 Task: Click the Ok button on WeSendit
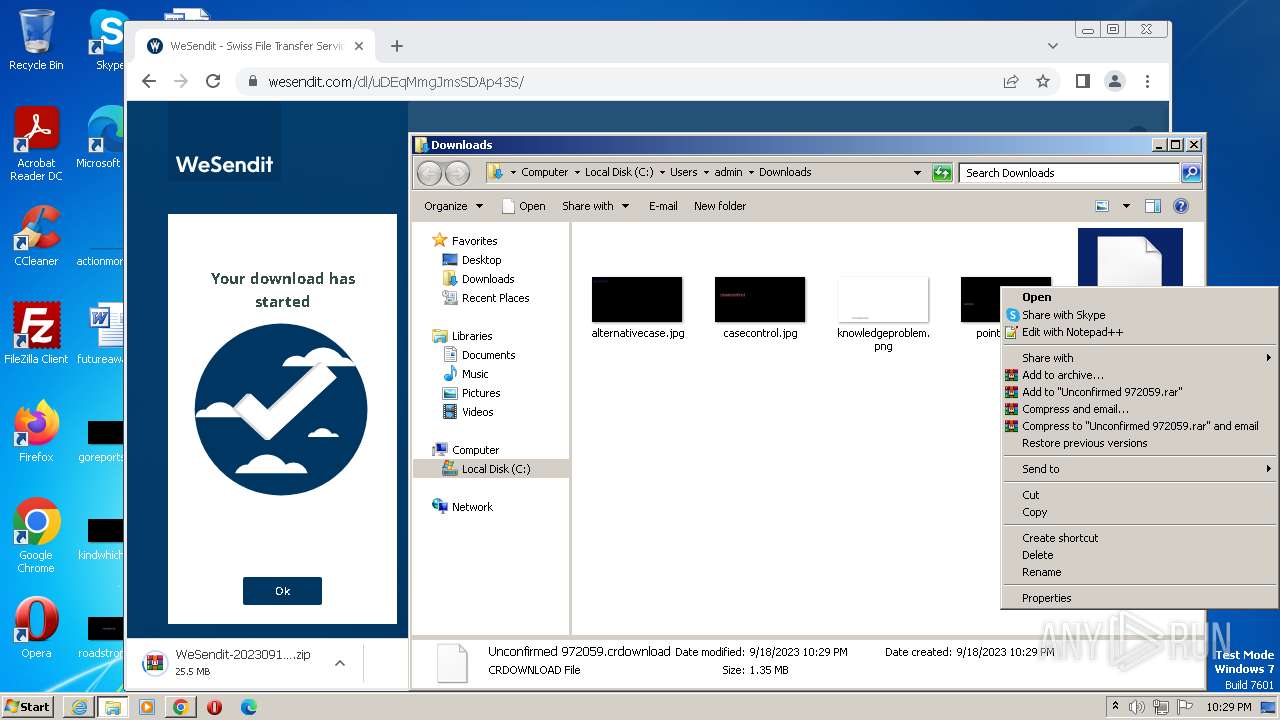pyautogui.click(x=282, y=591)
